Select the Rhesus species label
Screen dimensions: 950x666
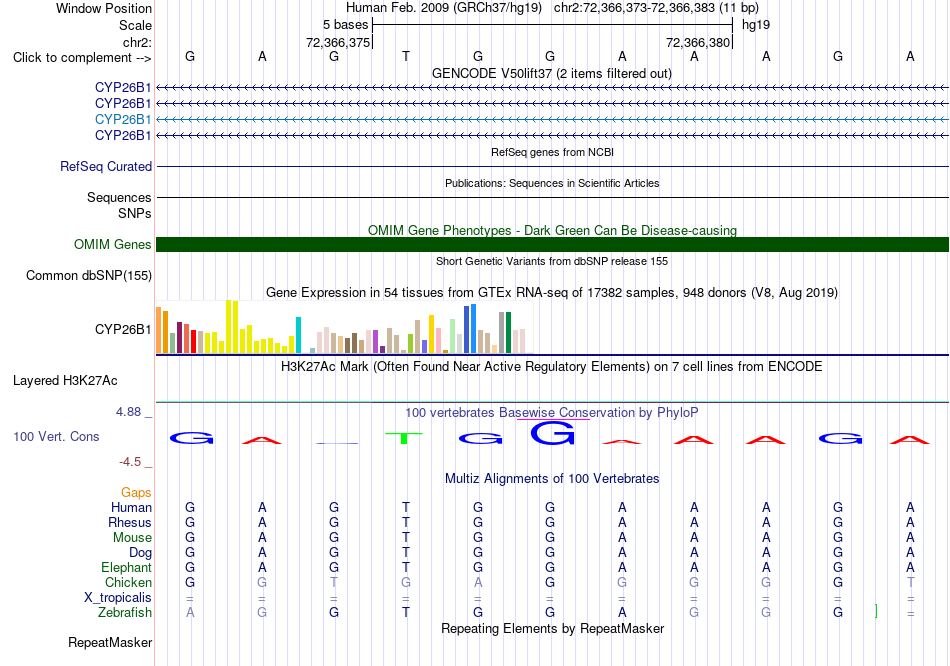(130, 522)
